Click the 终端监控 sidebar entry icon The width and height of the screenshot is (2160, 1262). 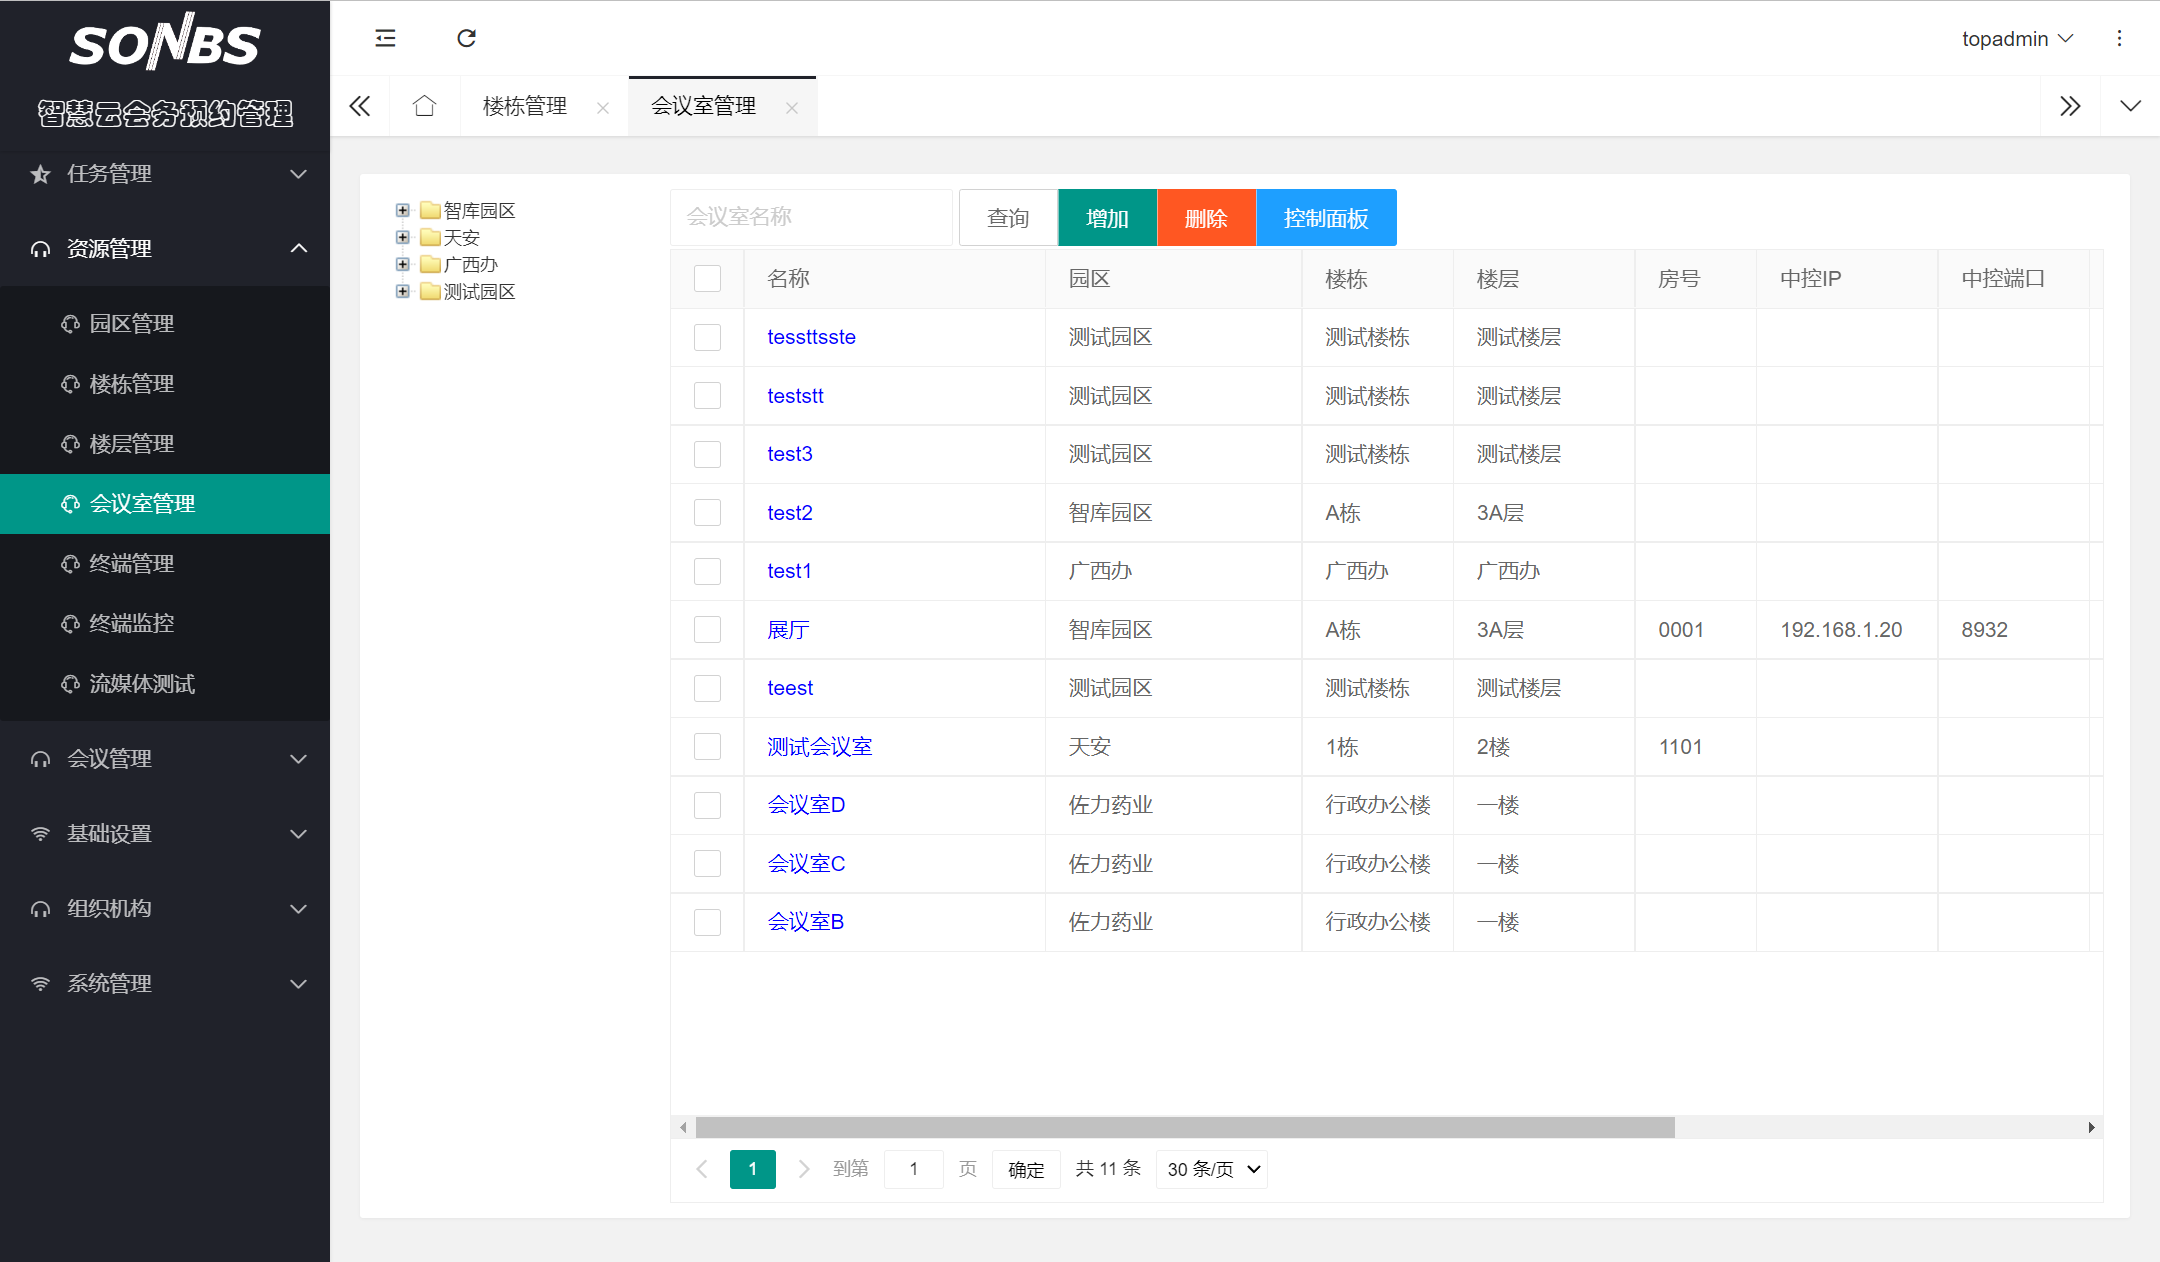coord(68,623)
